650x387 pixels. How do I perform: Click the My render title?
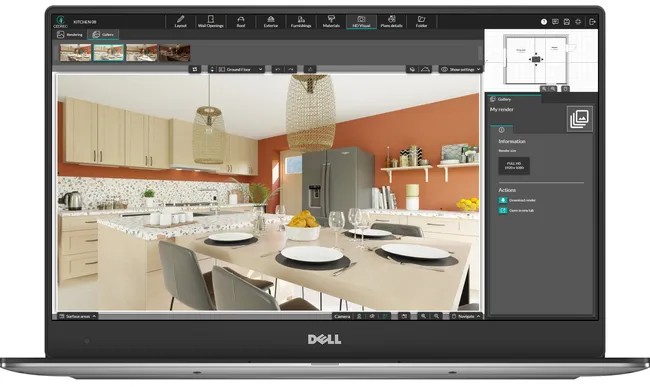pos(502,109)
